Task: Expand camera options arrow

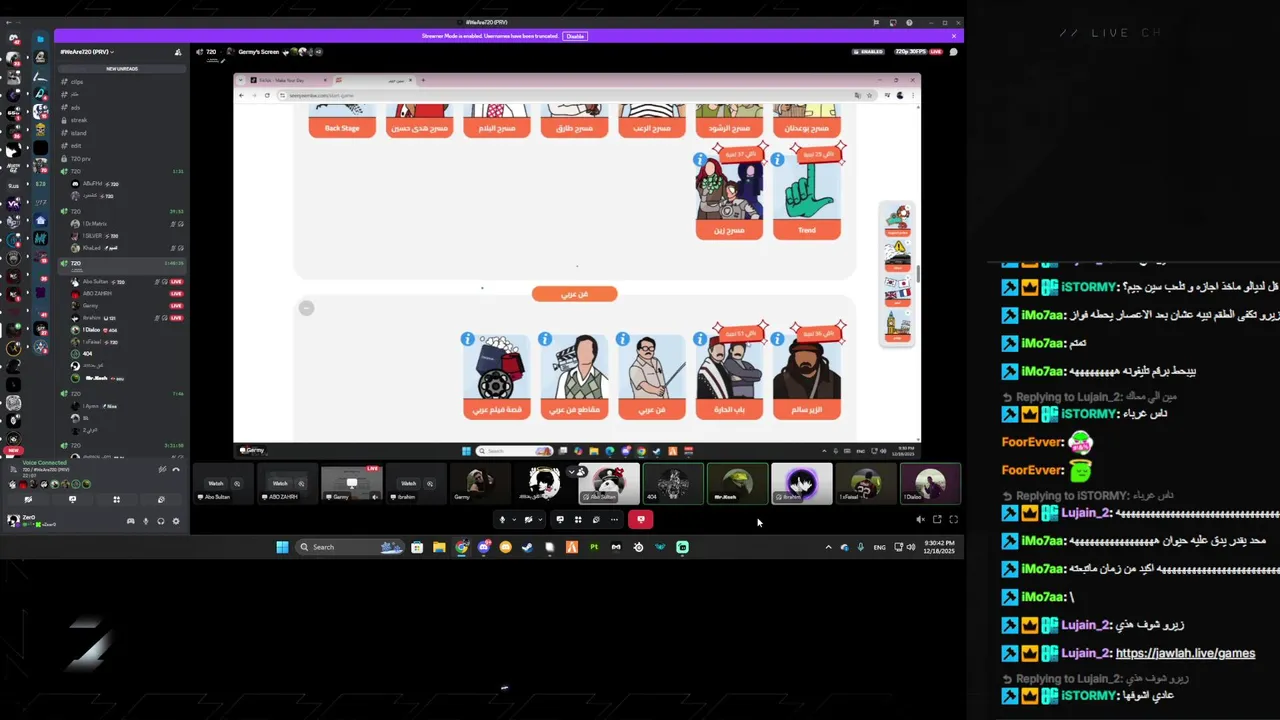Action: tap(540, 520)
